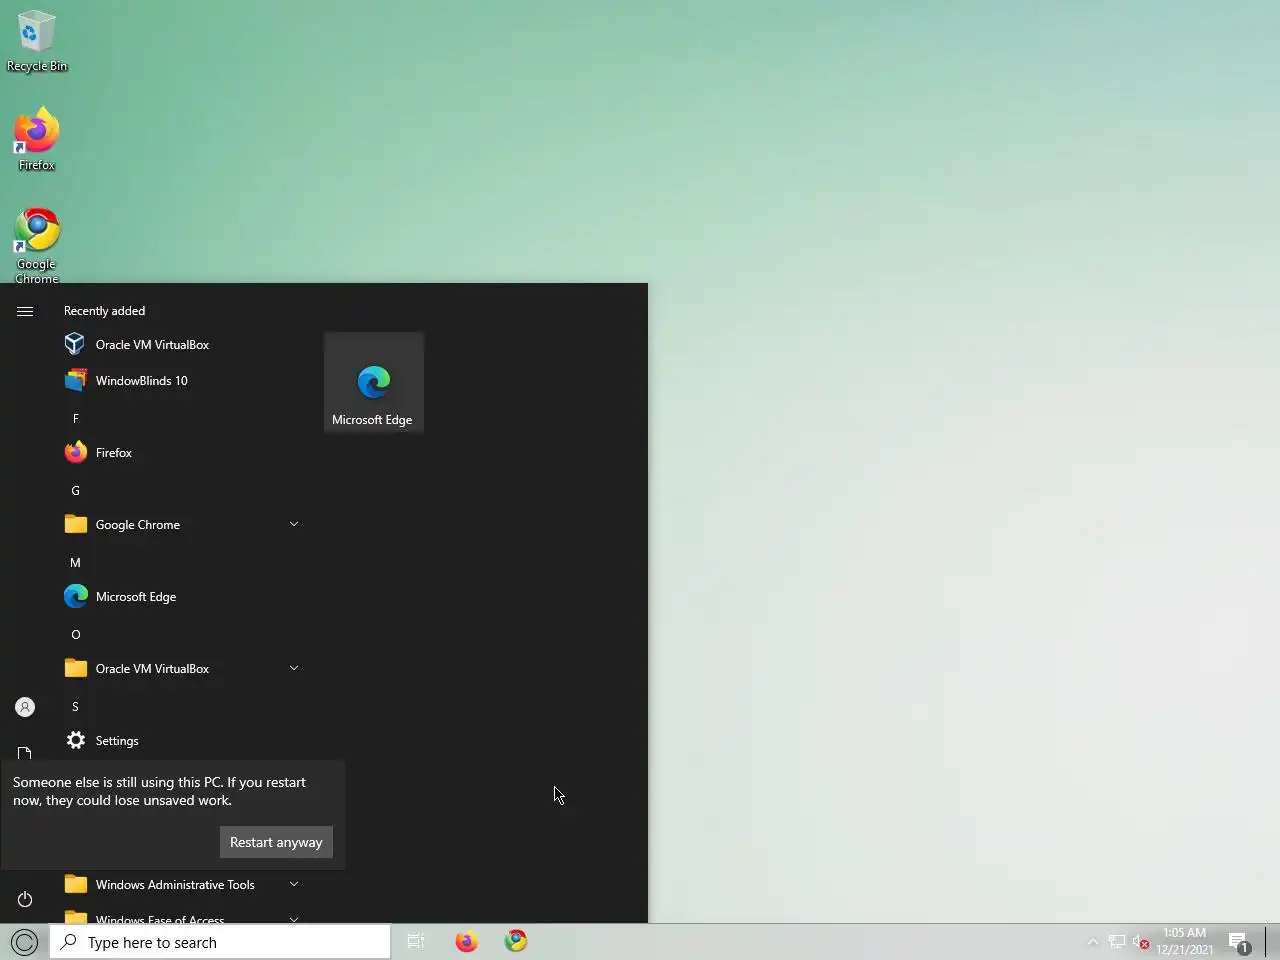Launch WindowBlinds 10 from Recently added
This screenshot has height=960, width=1280.
(x=183, y=380)
